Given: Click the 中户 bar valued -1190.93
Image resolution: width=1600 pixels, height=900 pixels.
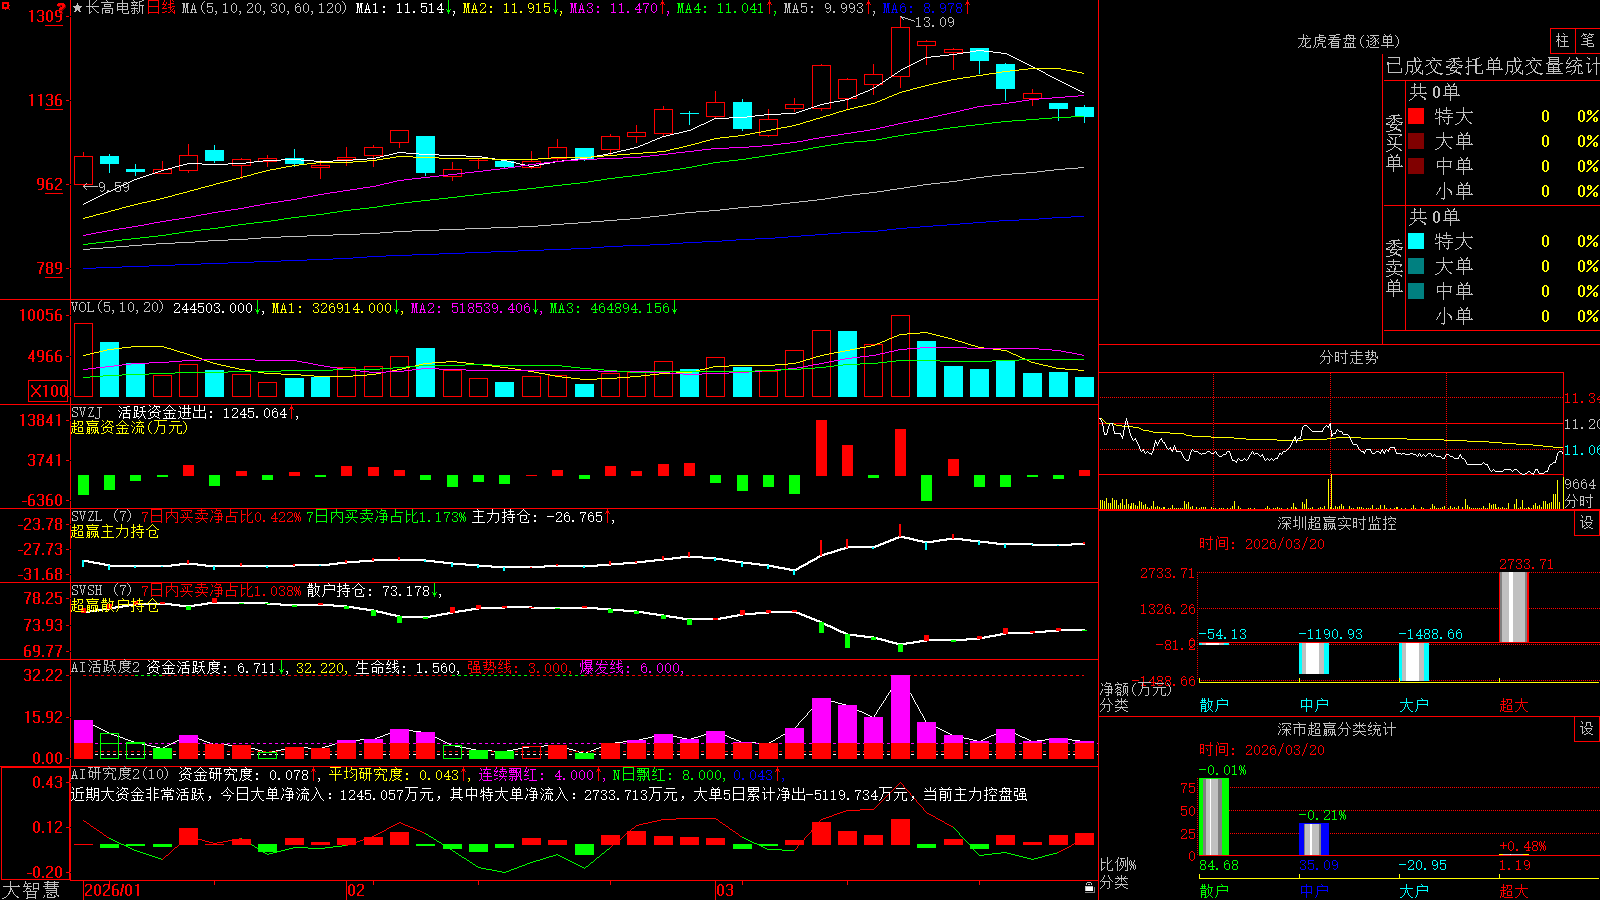Looking at the screenshot, I should click(x=1314, y=658).
